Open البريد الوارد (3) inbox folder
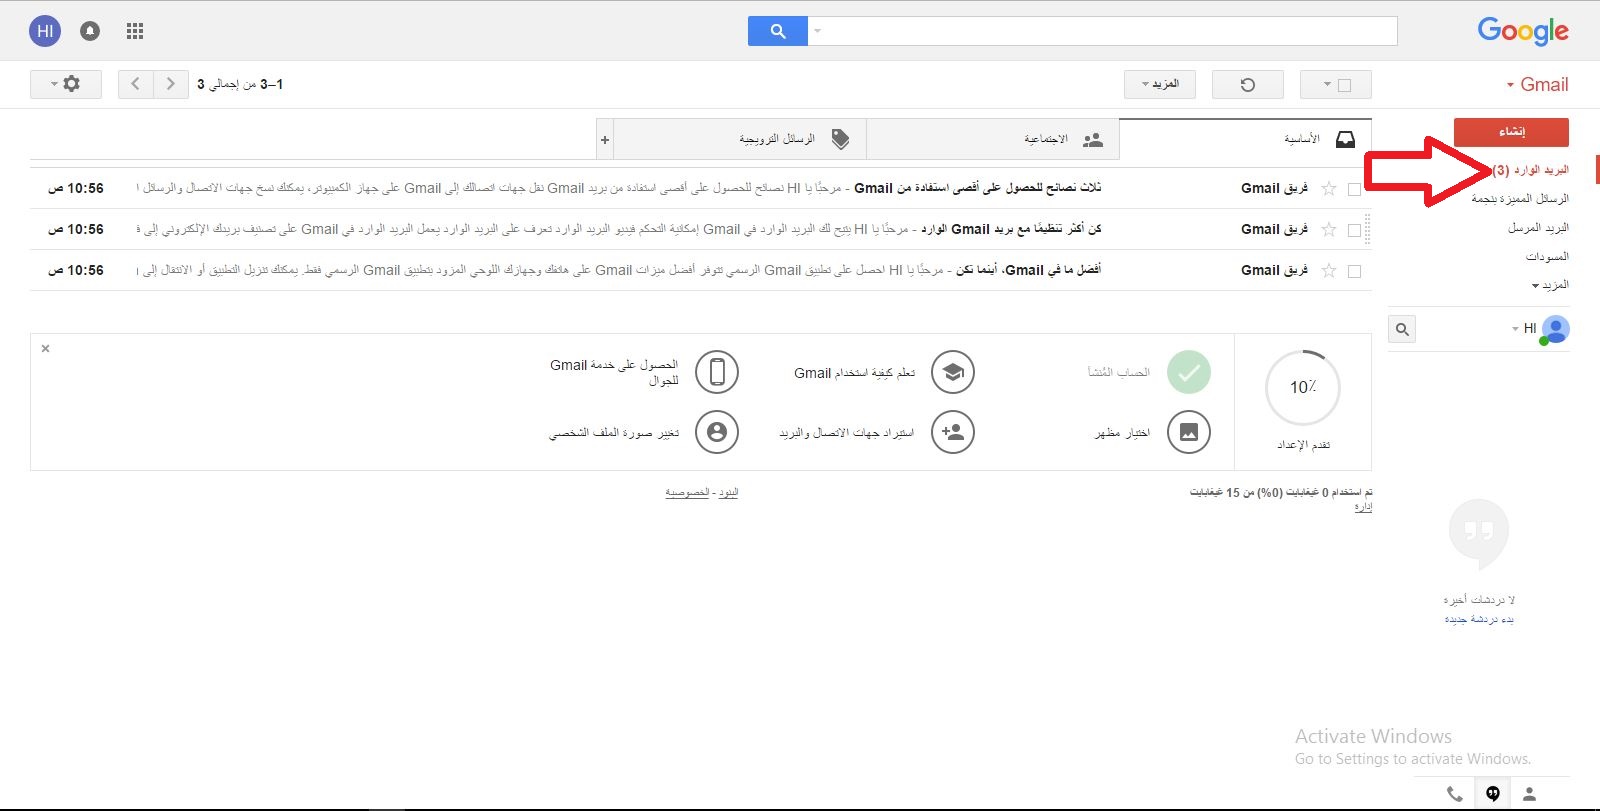 [1530, 170]
